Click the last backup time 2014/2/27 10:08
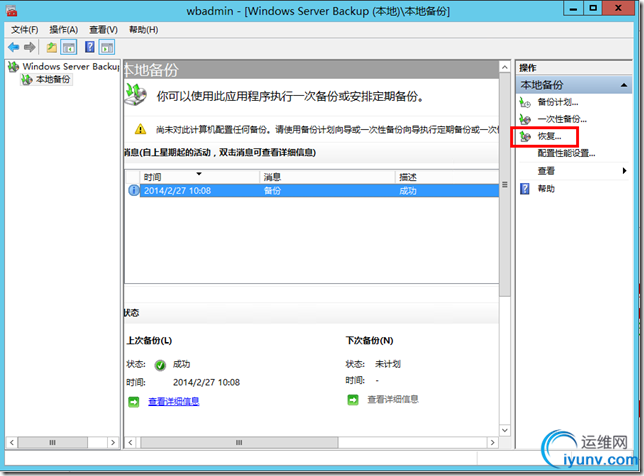 pyautogui.click(x=207, y=382)
